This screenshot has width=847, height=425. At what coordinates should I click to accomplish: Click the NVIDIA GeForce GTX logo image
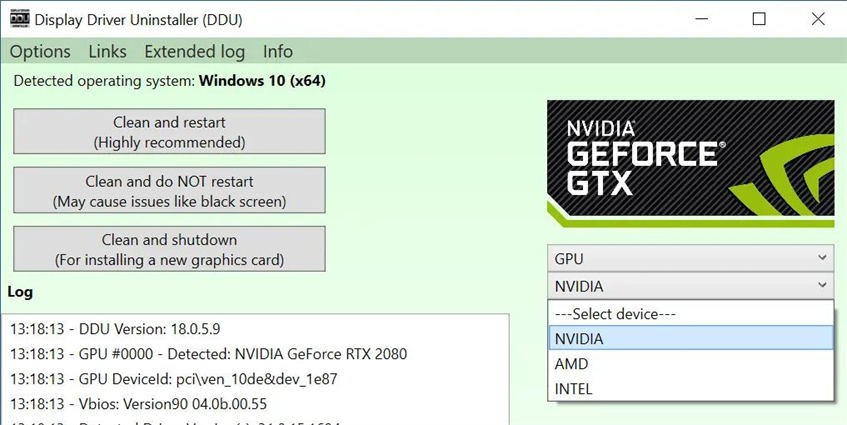[690, 164]
